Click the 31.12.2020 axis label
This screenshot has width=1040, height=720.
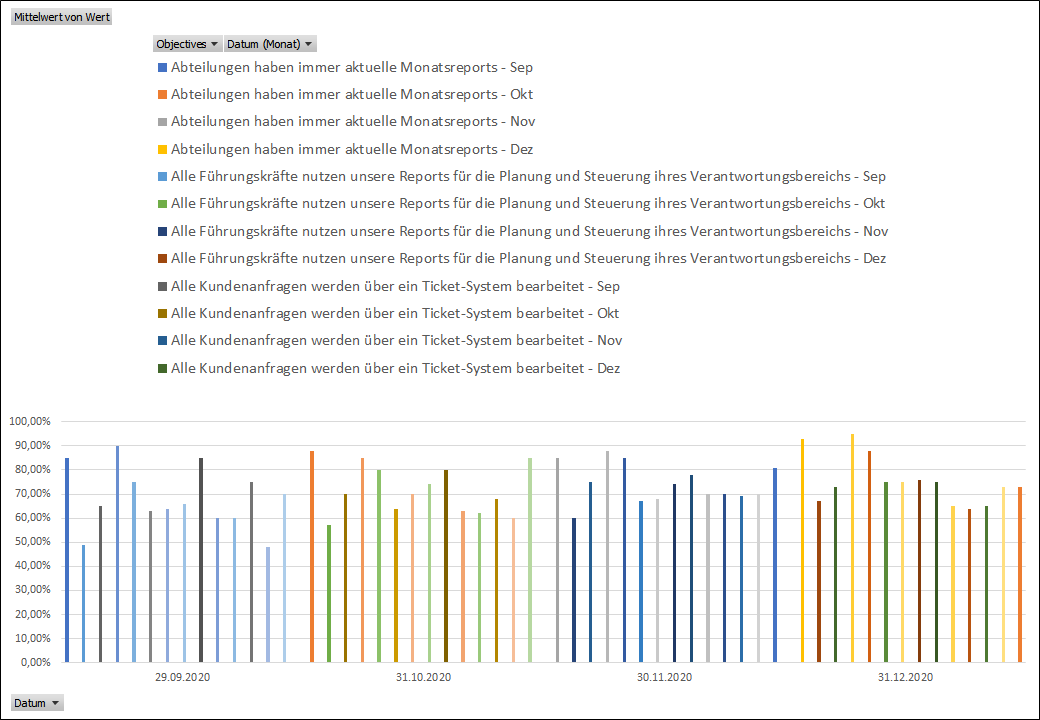coord(905,677)
